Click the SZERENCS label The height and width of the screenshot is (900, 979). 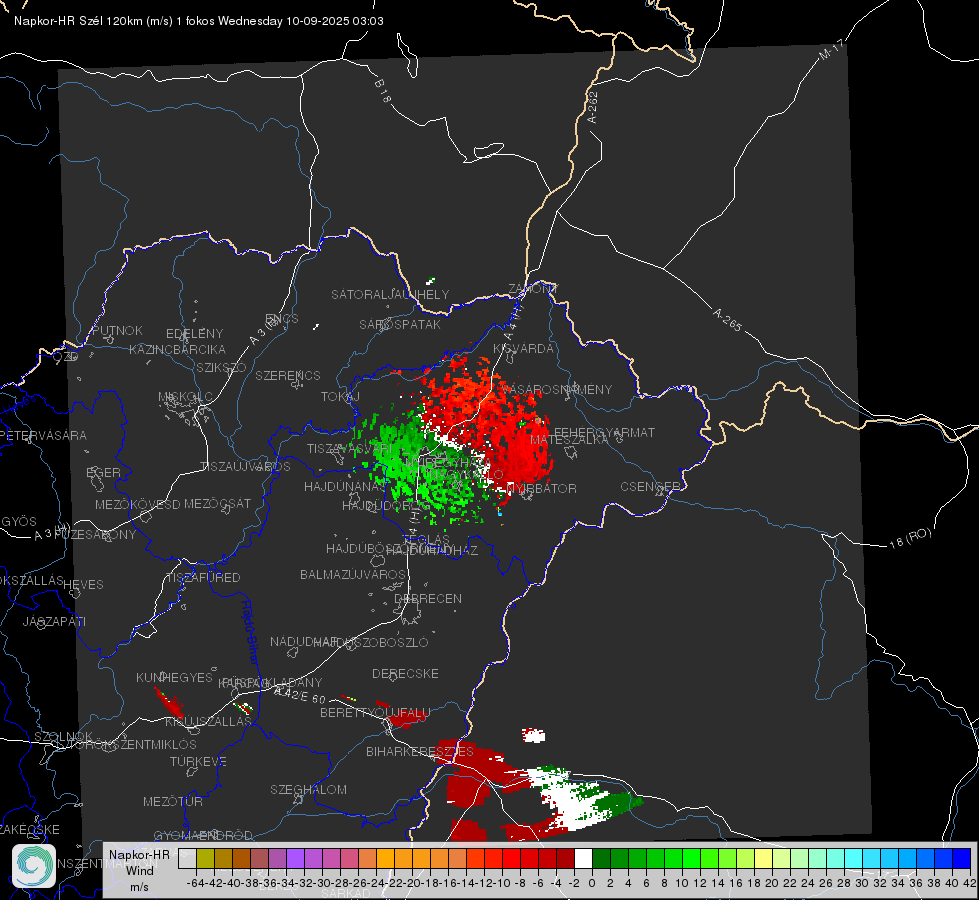tap(288, 375)
